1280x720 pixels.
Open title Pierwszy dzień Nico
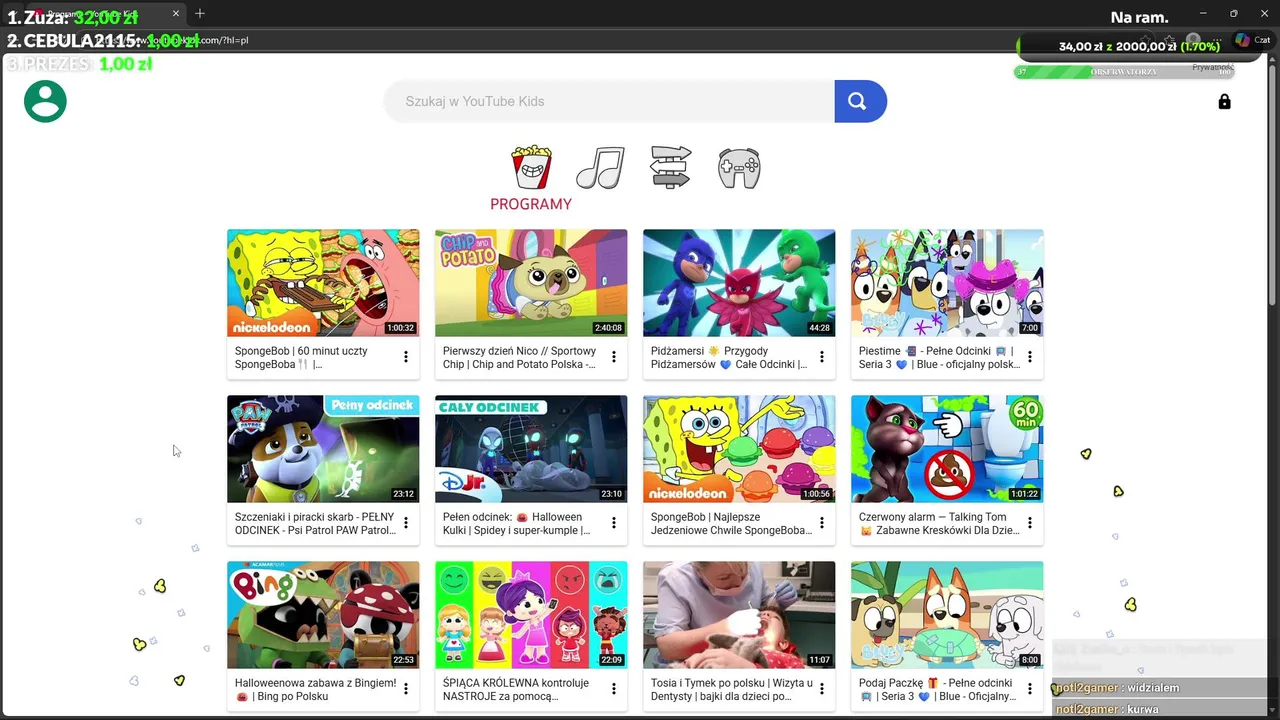coord(519,358)
